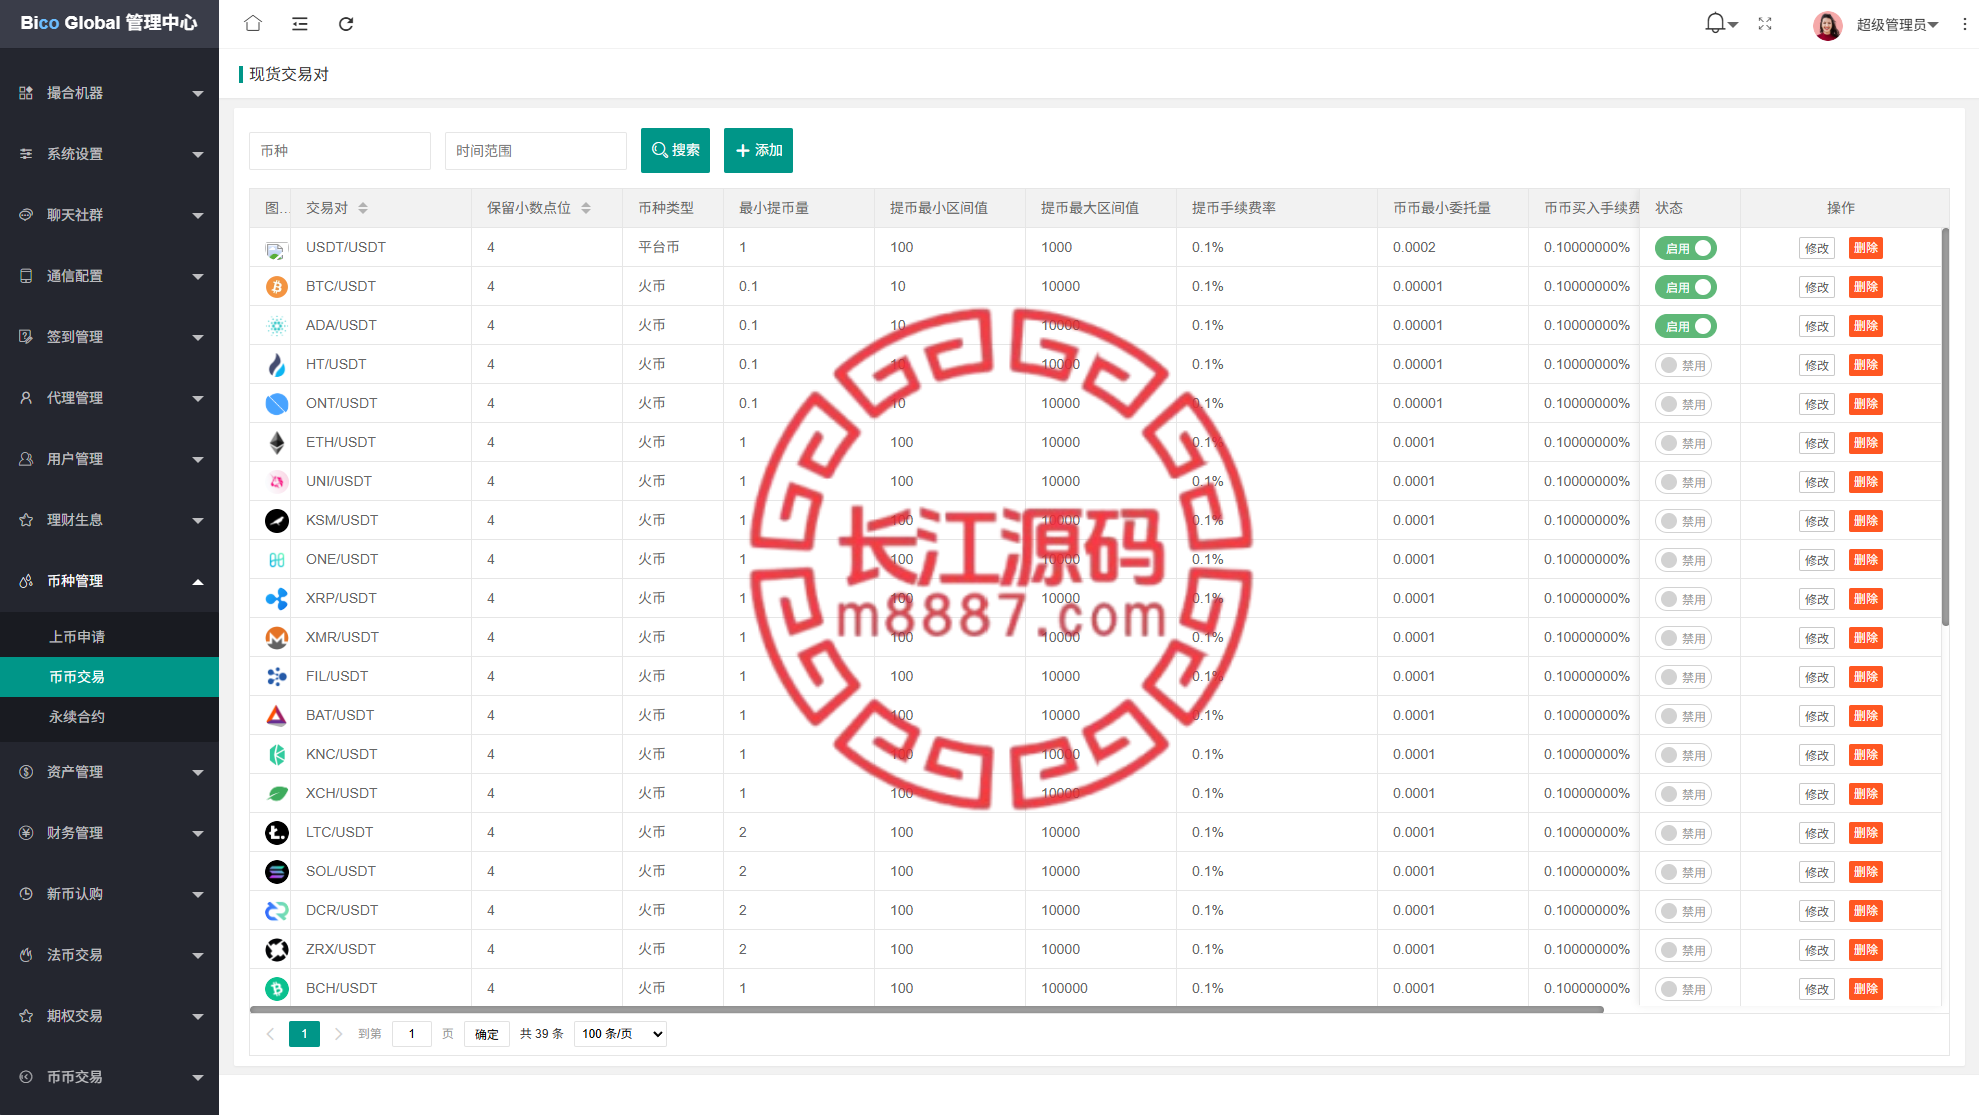The height and width of the screenshot is (1115, 1979).
Task: Expand the 撮合机器 sidebar menu
Action: click(x=109, y=93)
